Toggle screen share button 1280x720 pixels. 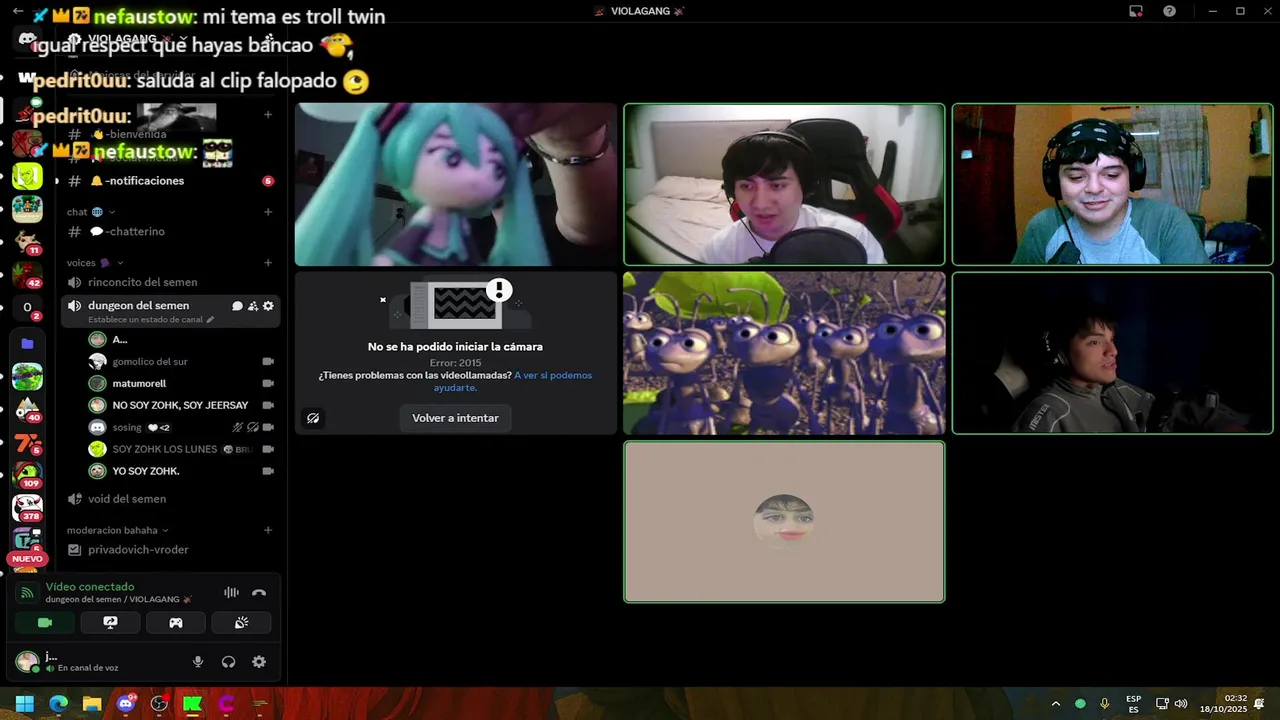click(110, 622)
